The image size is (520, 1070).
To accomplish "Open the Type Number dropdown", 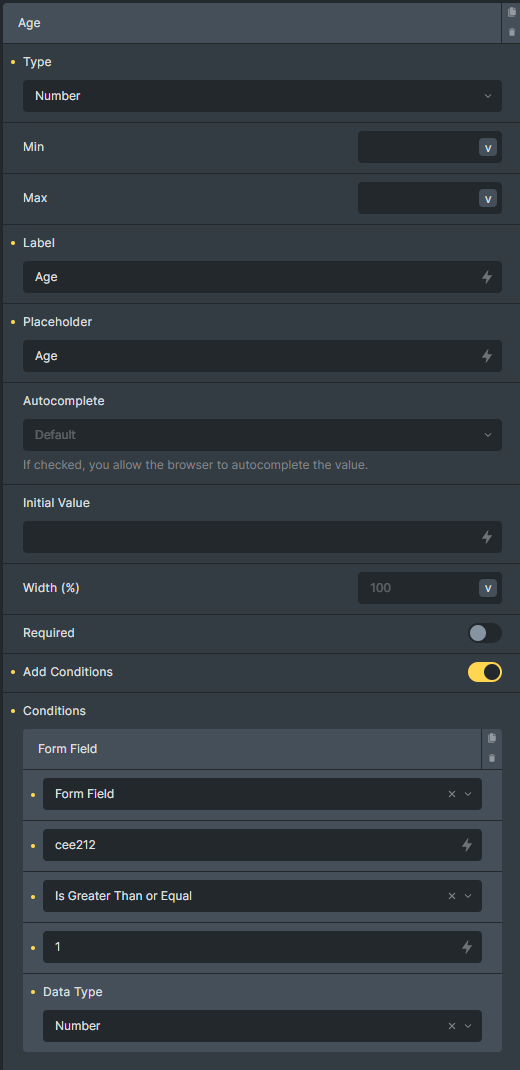I will click(x=263, y=96).
